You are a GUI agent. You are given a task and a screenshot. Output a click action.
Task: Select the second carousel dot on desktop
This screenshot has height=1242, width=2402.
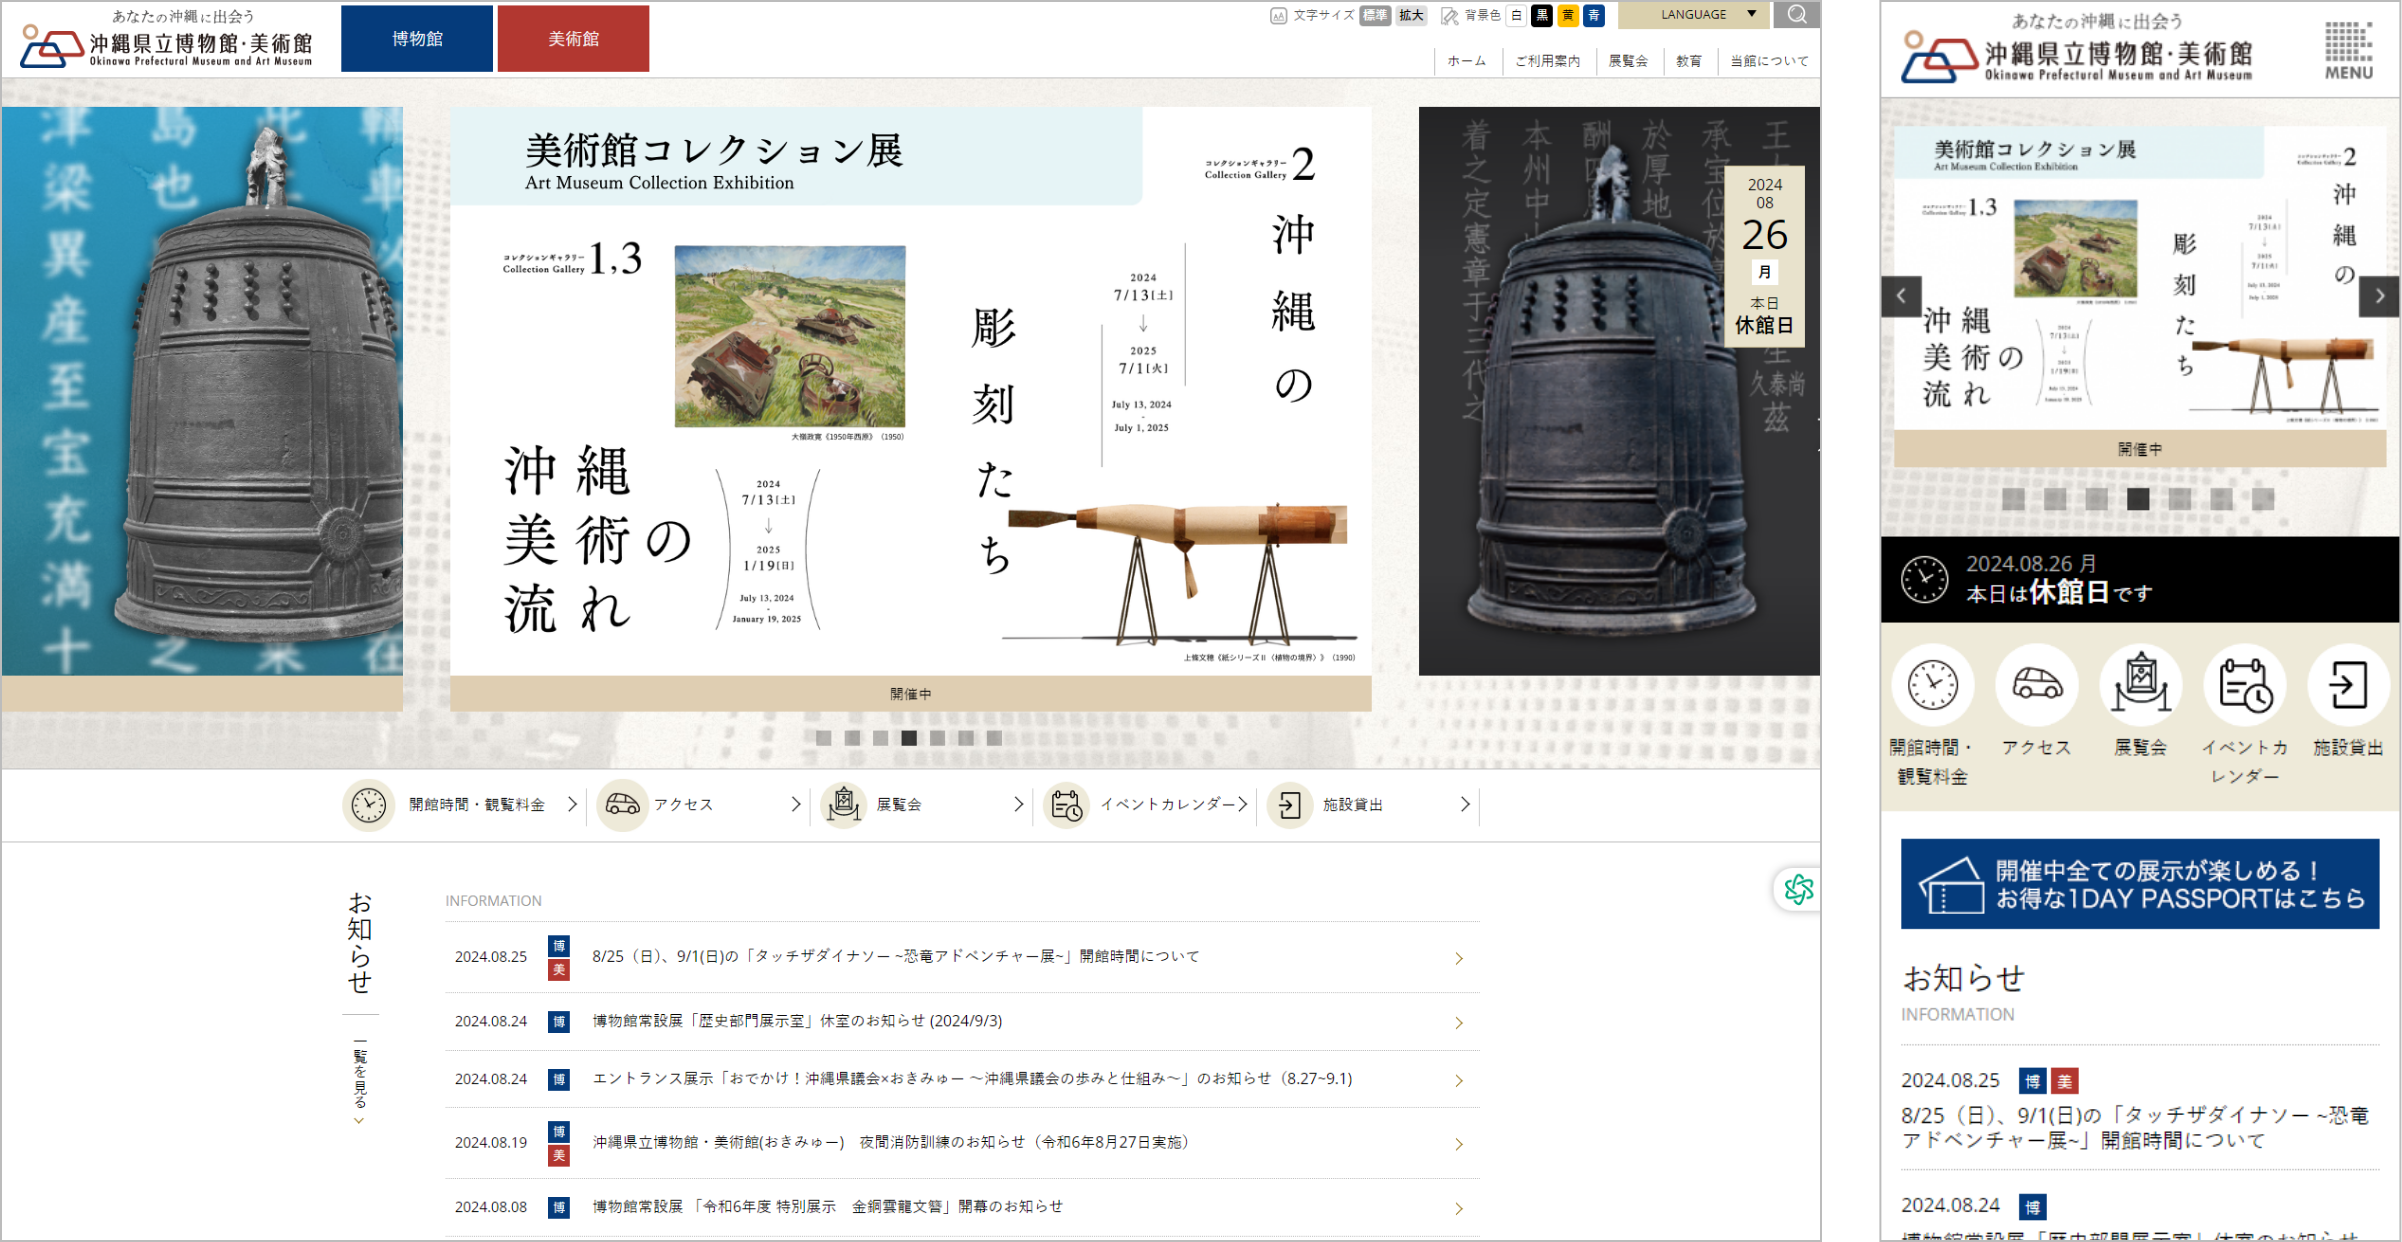(852, 738)
